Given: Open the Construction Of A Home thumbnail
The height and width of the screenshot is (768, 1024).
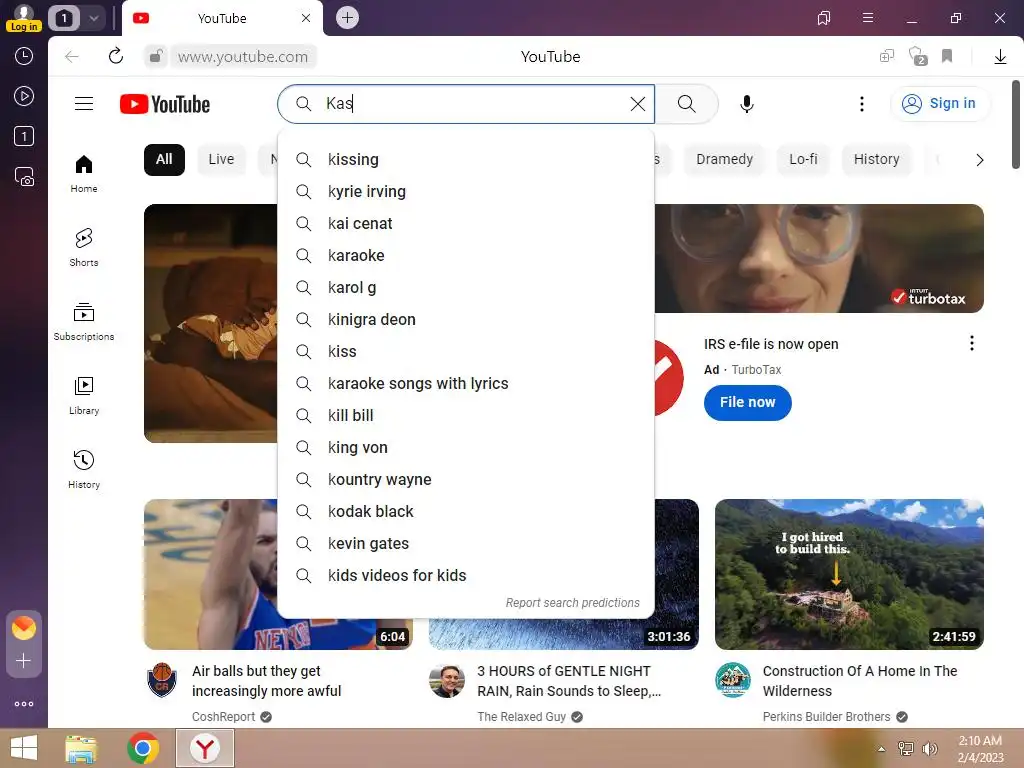Looking at the screenshot, I should [x=849, y=575].
